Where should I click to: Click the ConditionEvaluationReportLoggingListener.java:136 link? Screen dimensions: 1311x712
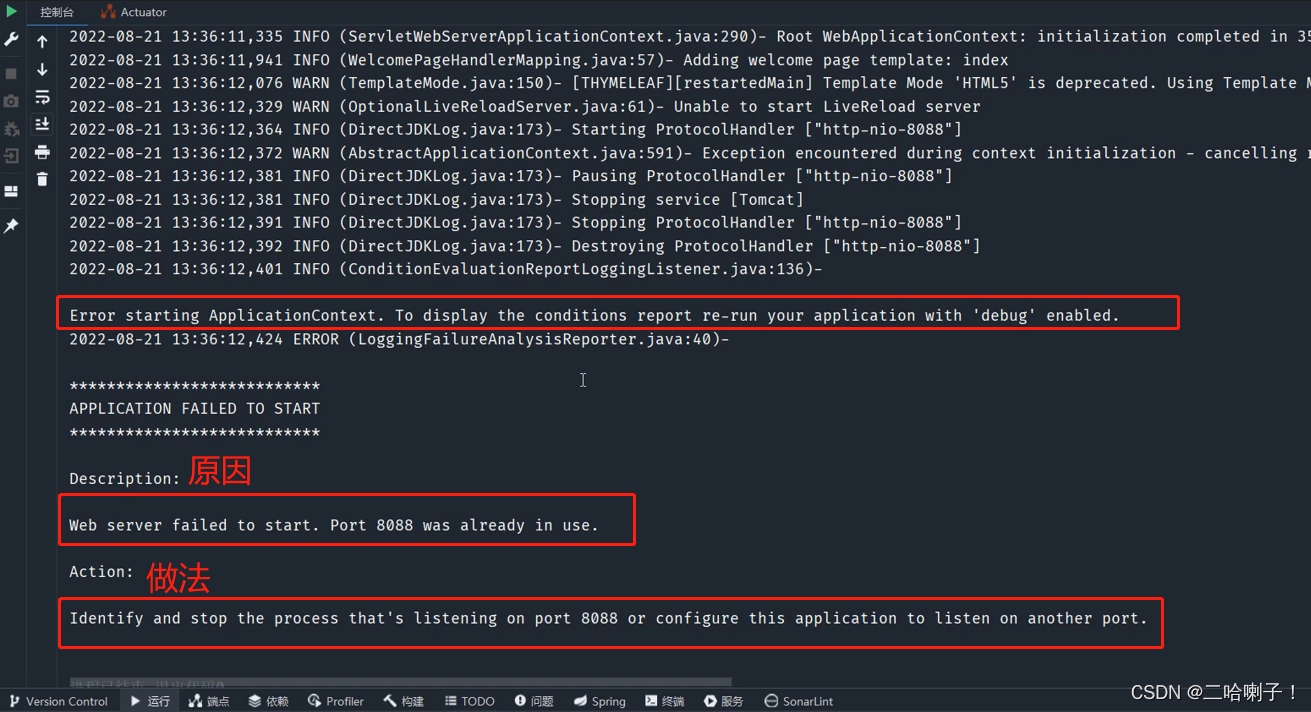click(582, 269)
